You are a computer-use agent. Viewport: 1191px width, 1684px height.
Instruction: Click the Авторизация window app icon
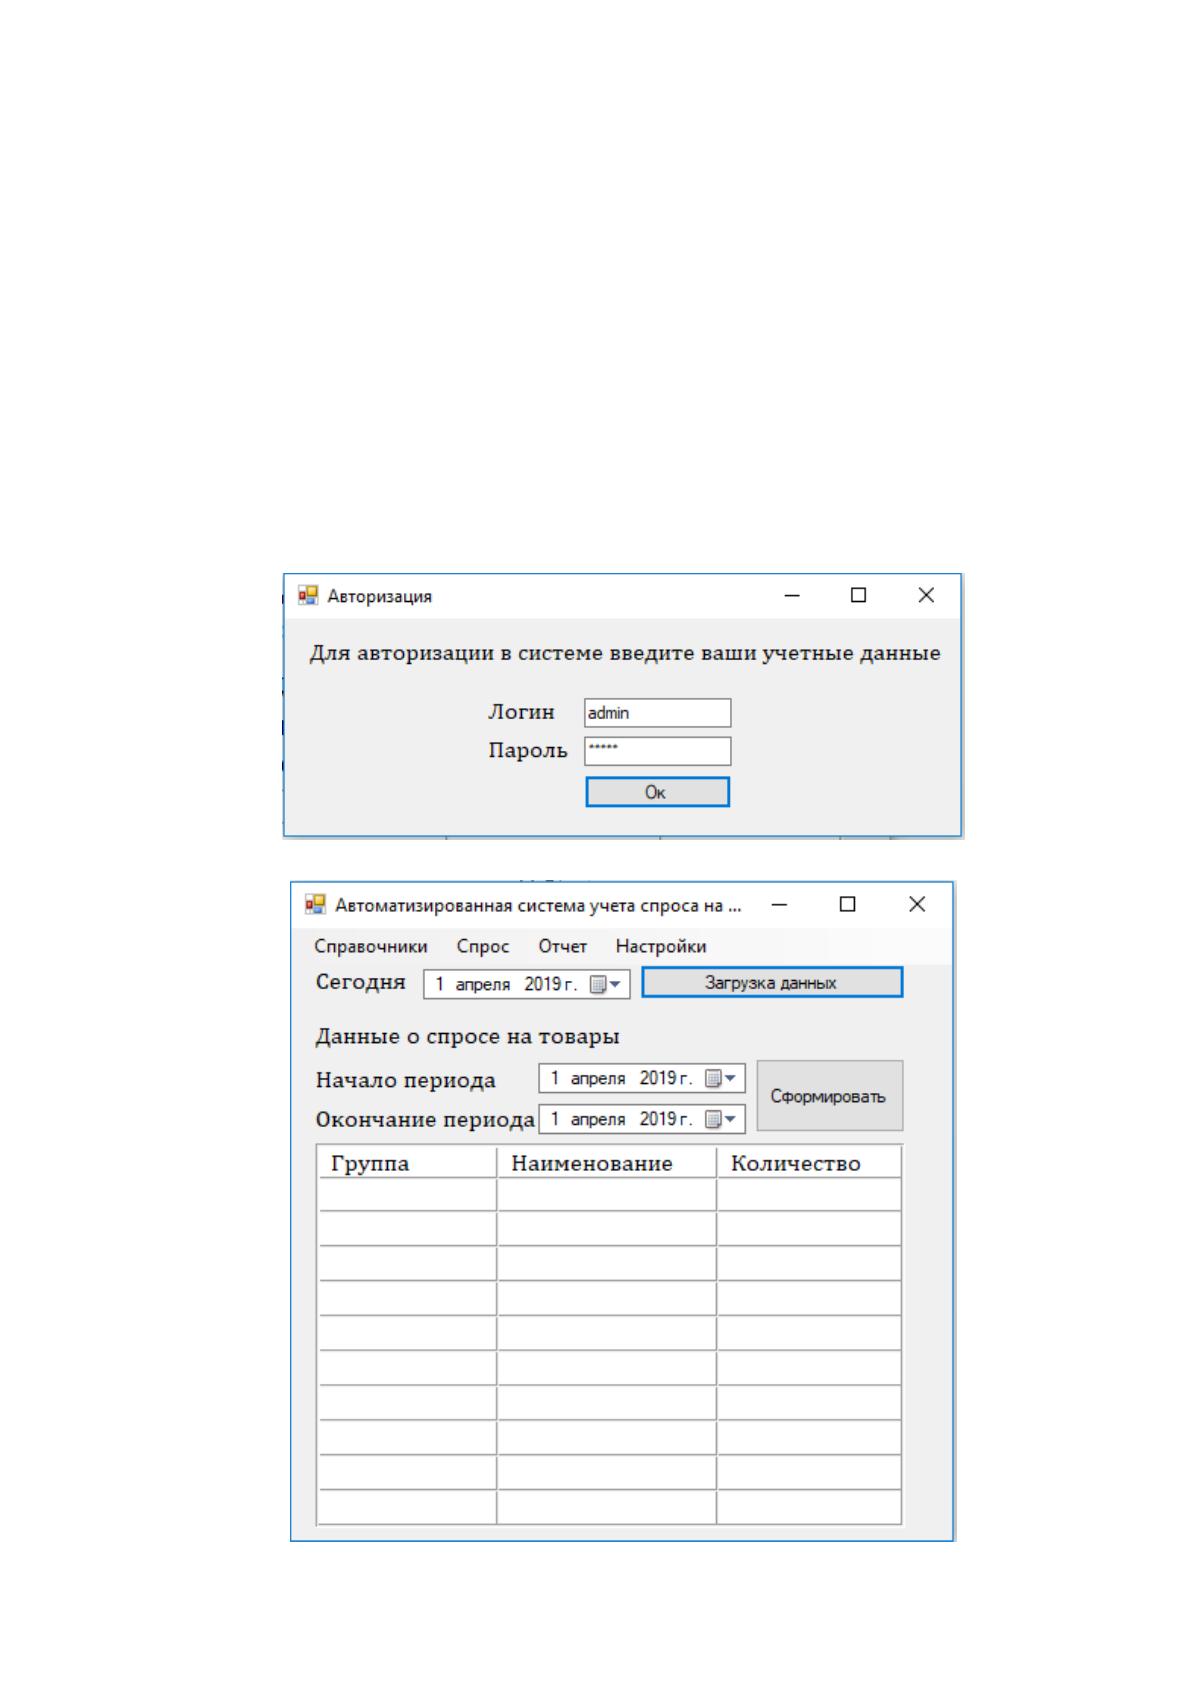tap(308, 596)
